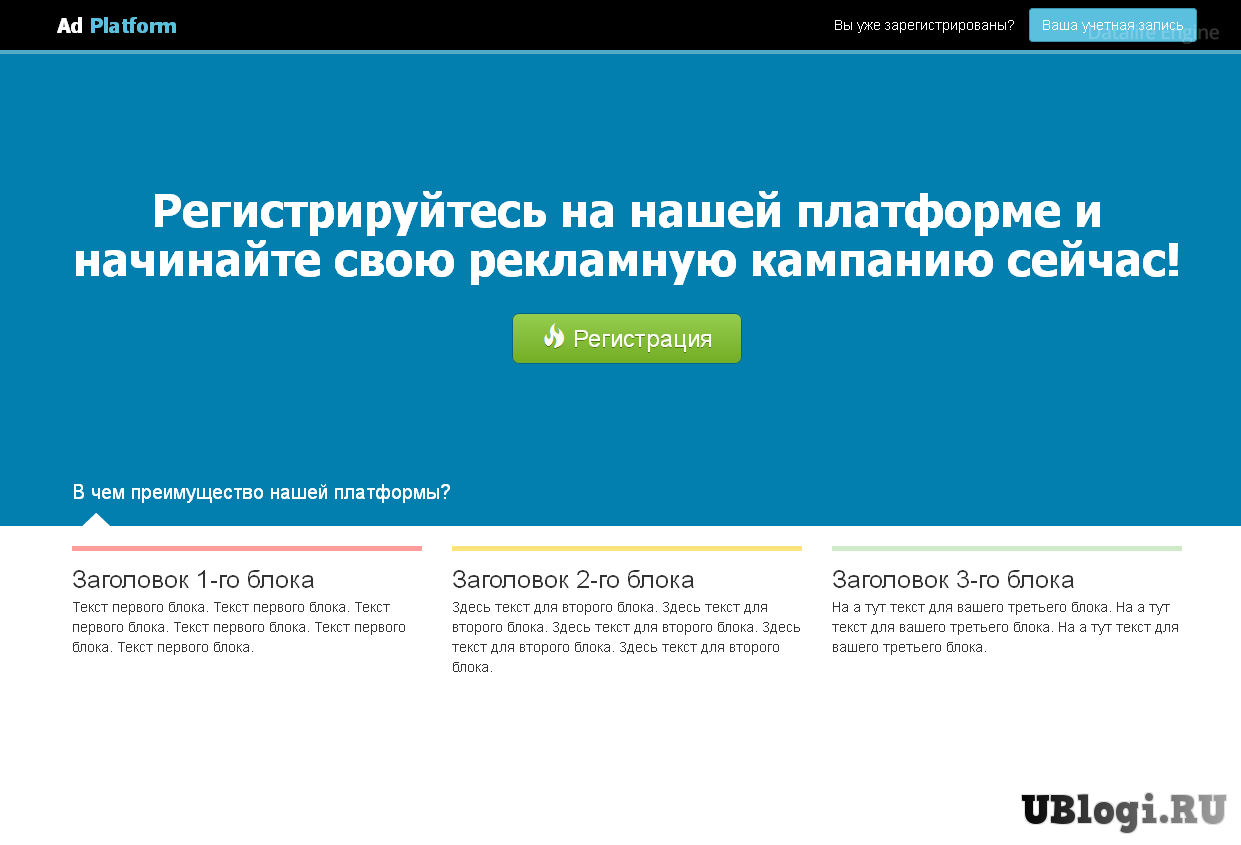Click the UBlogi.RU watermark logo
Viewport: 1241px width, 845px height.
coord(1123,809)
